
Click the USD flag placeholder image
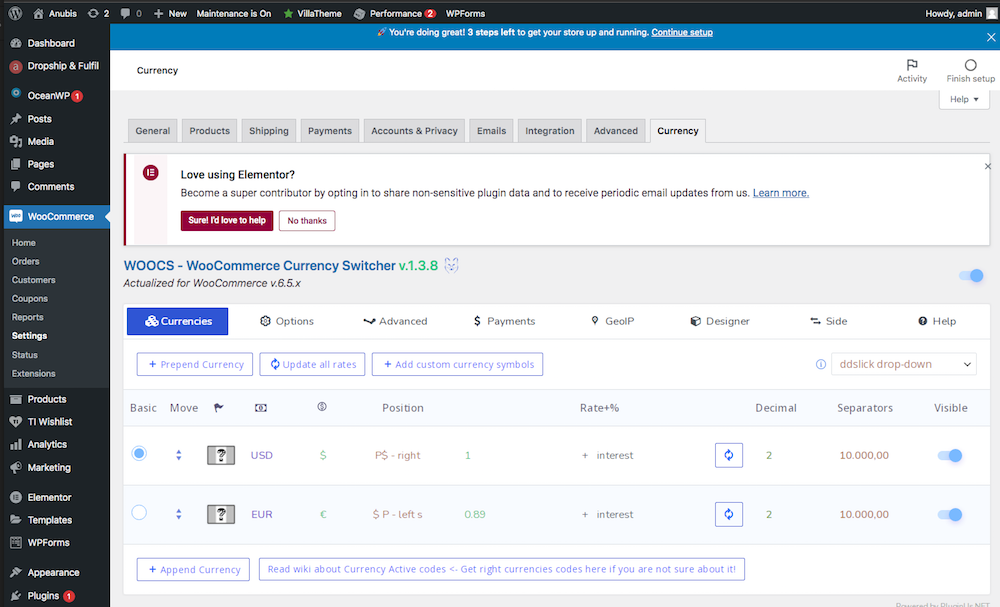click(x=221, y=455)
